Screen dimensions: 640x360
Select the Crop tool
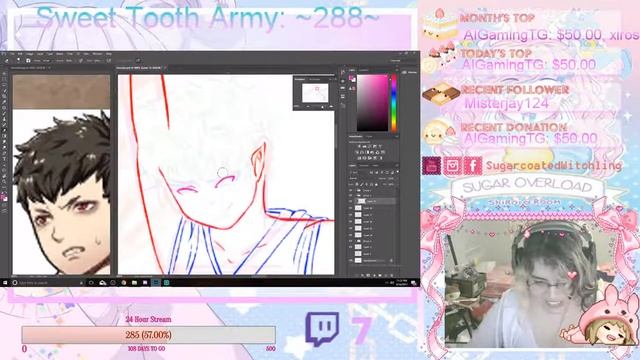[x=4, y=96]
